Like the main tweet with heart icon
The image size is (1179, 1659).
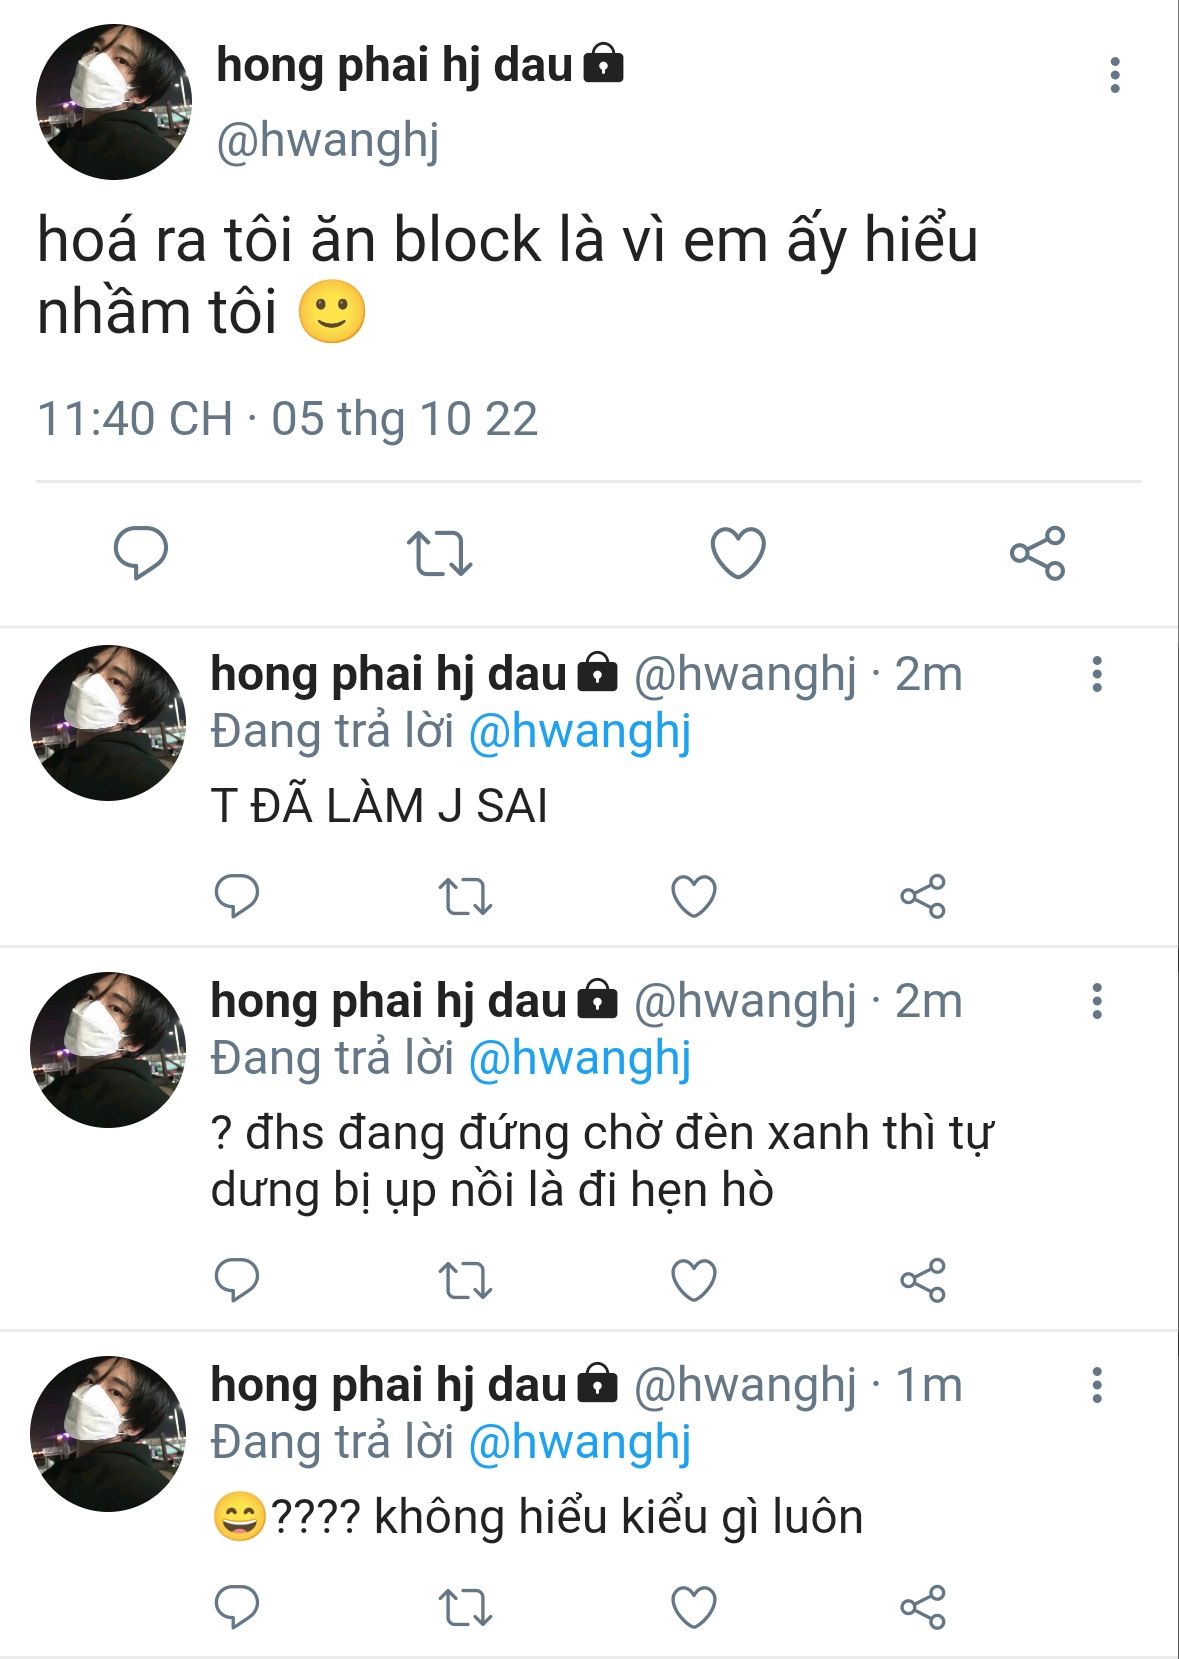(738, 552)
